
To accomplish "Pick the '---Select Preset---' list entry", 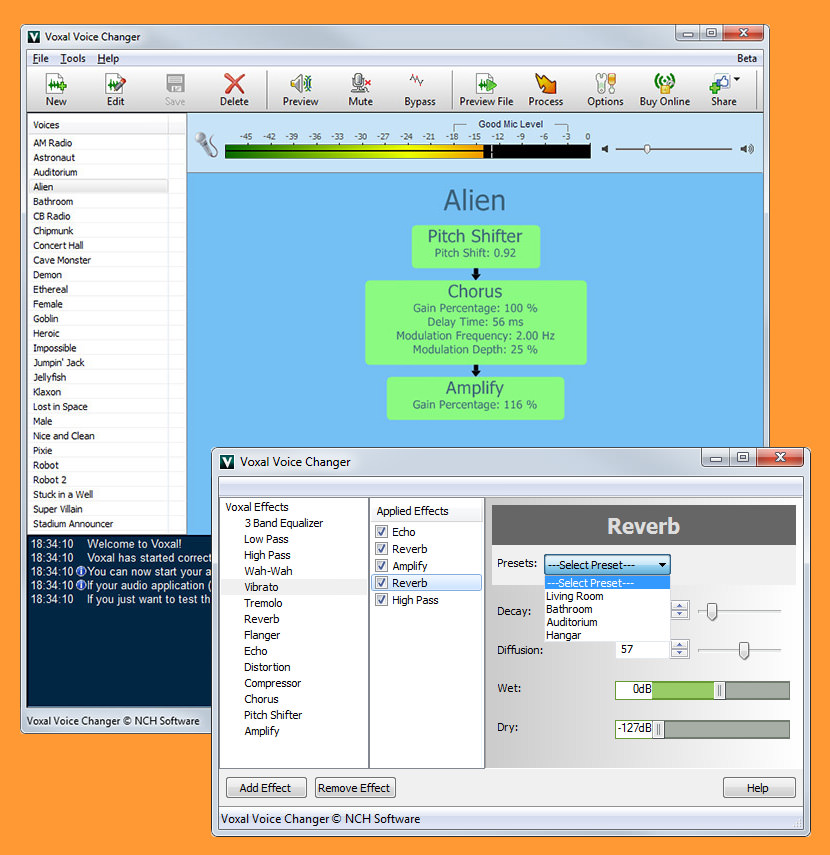I will [607, 583].
